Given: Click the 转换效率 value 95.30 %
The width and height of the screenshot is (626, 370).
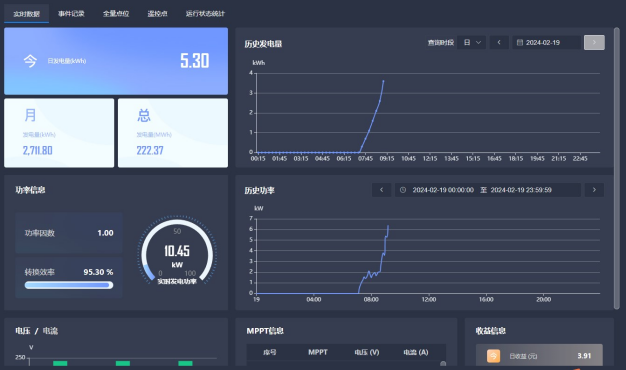Looking at the screenshot, I should 98,272.
